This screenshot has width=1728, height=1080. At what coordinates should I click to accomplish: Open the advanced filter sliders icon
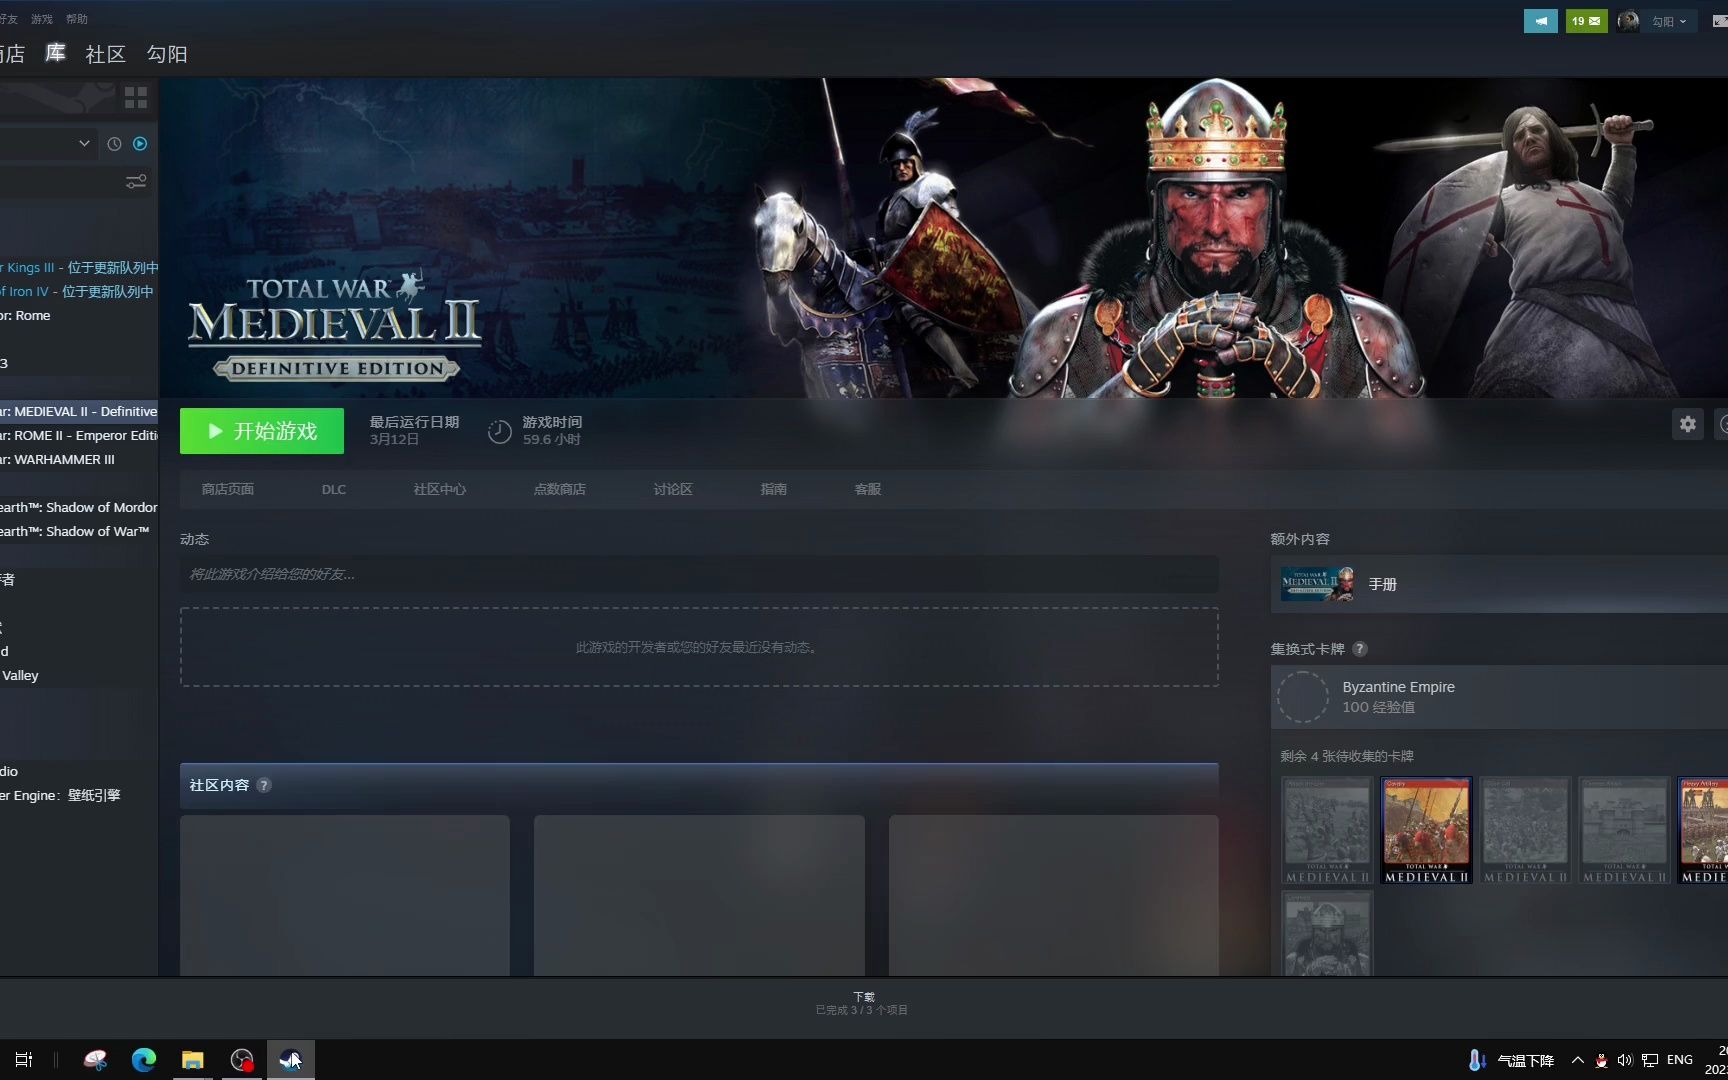[x=136, y=181]
